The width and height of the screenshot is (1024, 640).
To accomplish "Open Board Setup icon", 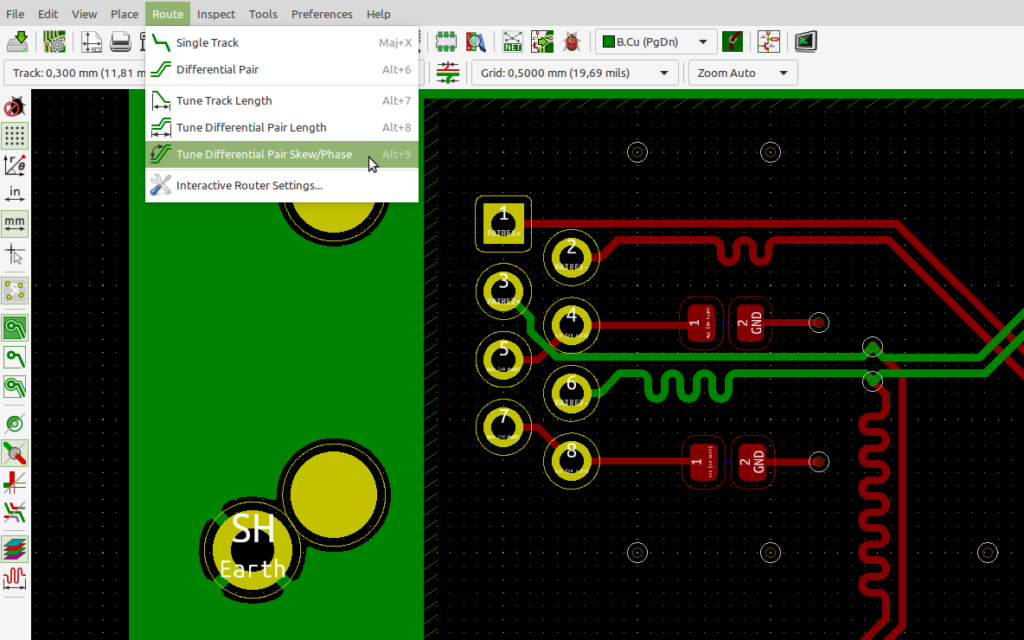I will coord(54,42).
